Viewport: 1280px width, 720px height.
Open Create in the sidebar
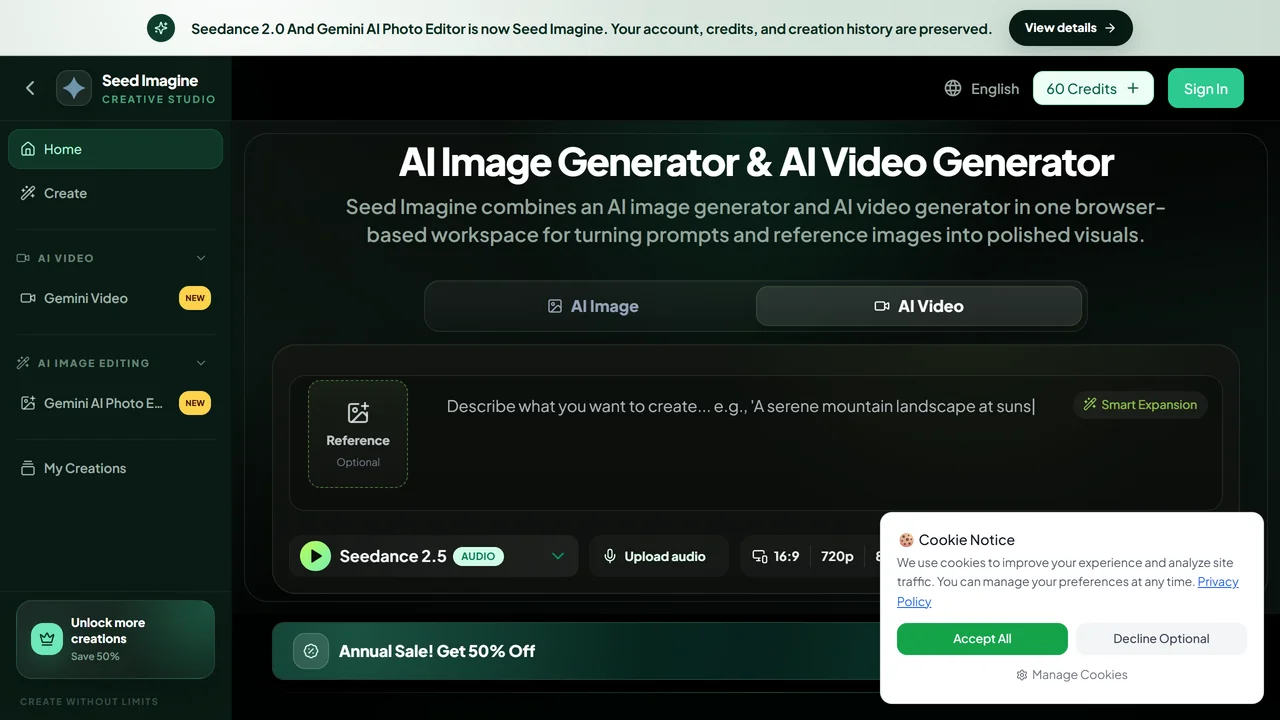click(115, 193)
